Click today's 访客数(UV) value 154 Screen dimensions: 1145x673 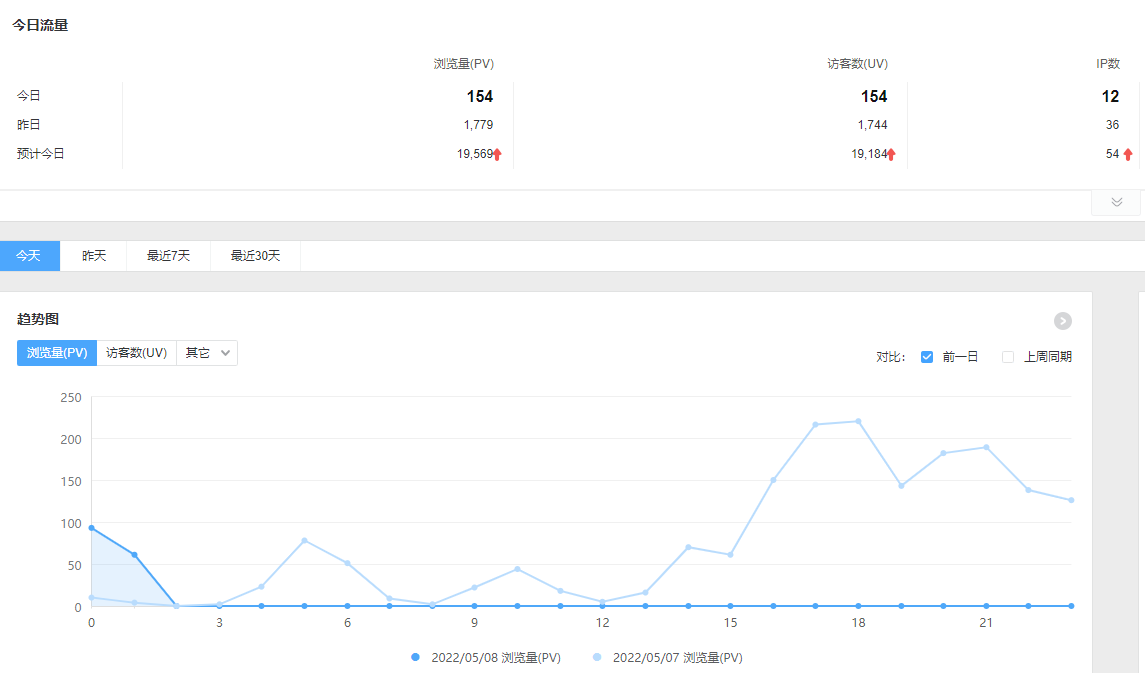(873, 97)
